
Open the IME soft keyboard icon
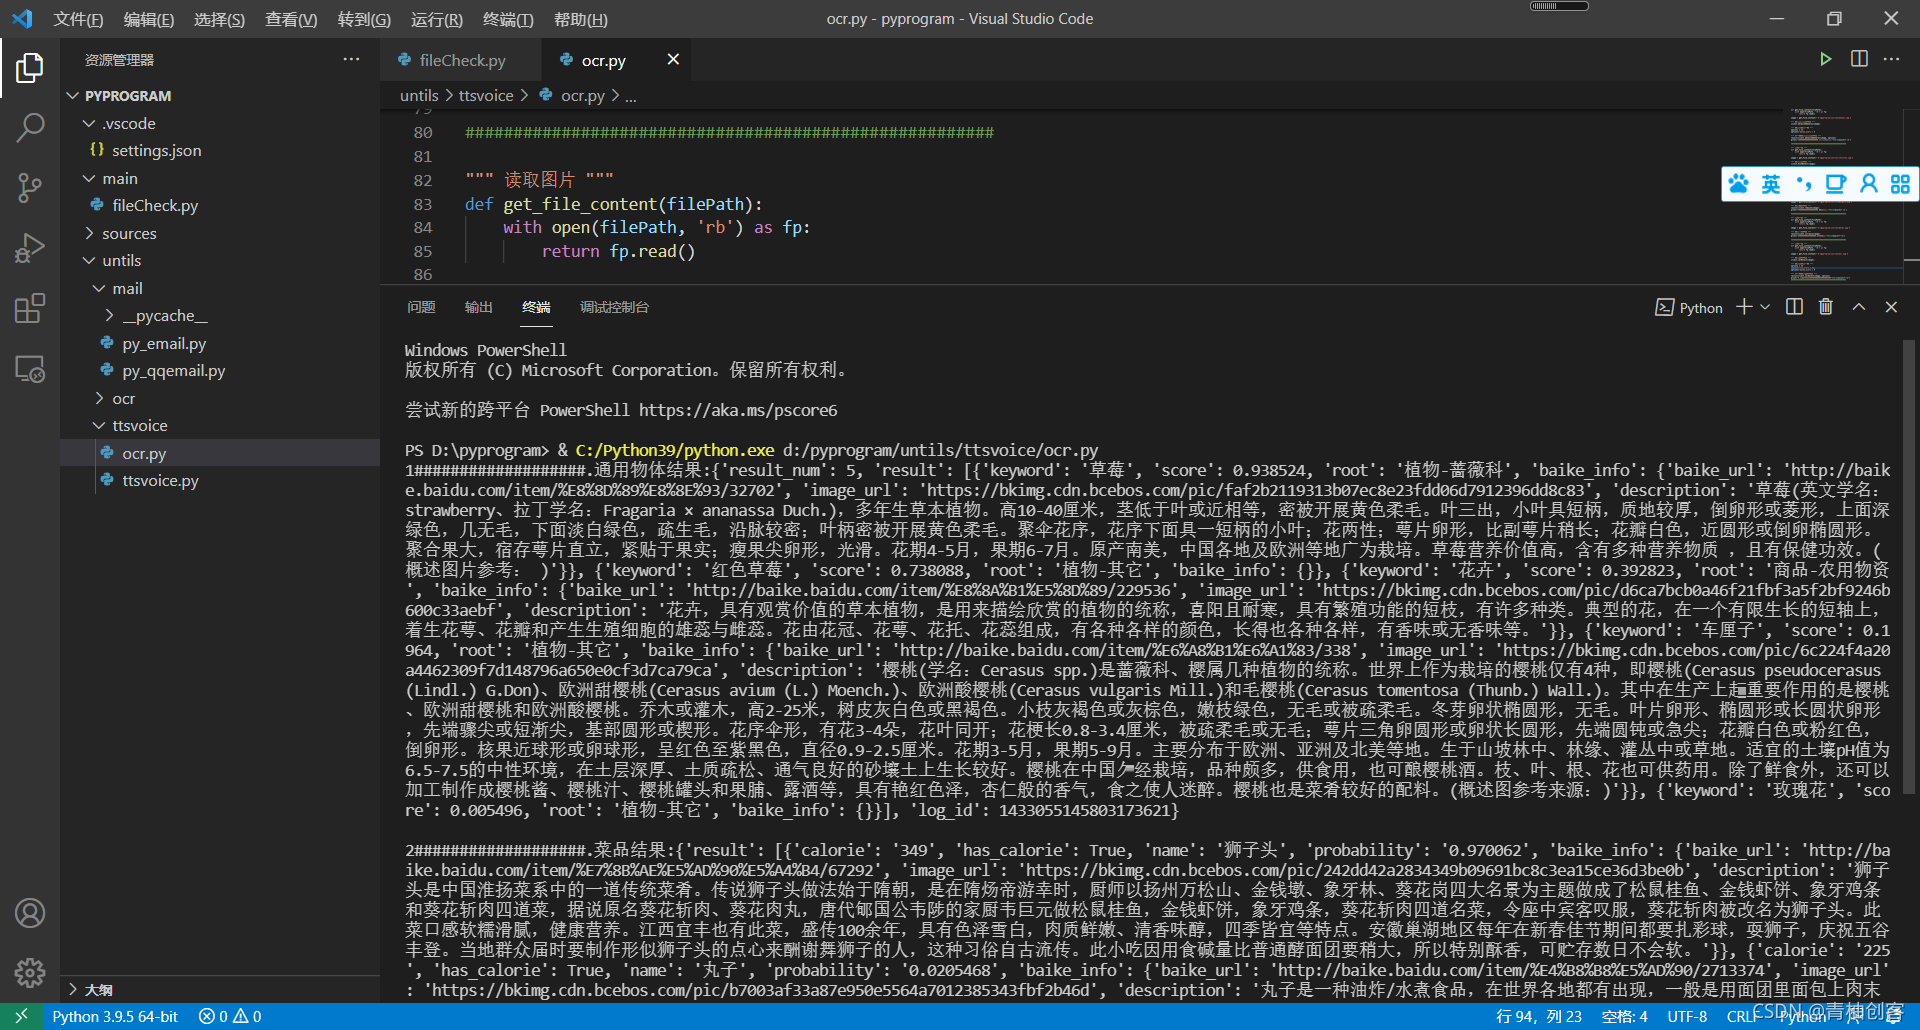[1836, 184]
